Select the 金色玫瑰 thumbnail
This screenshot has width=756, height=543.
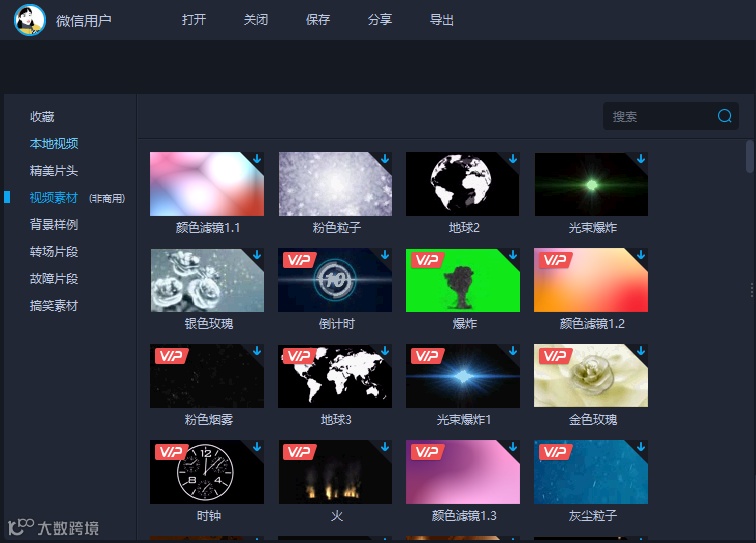[591, 376]
